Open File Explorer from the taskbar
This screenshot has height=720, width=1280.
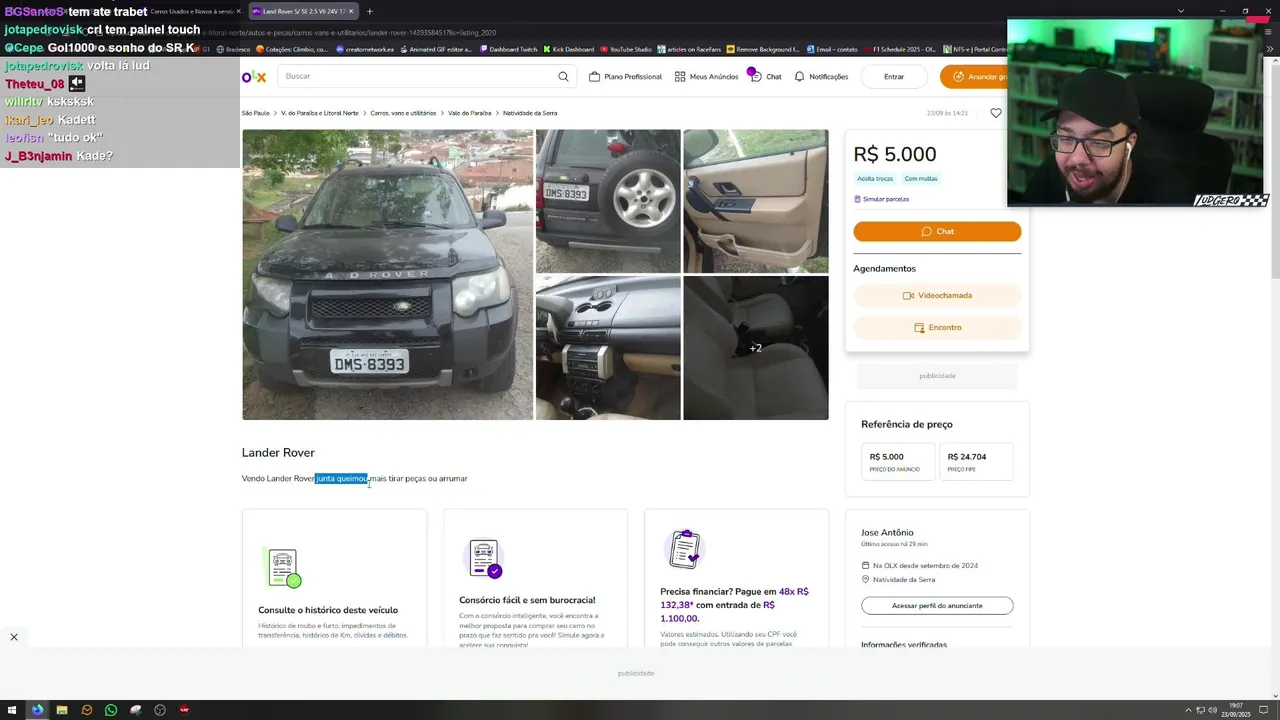tap(62, 710)
